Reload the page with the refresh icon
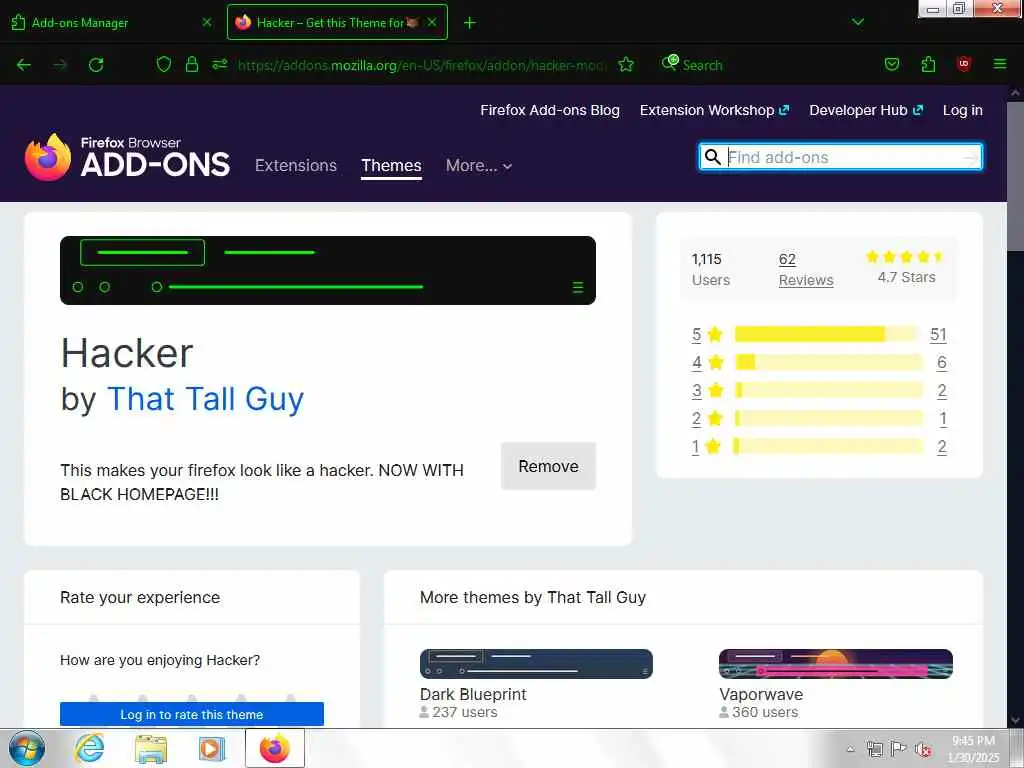Screen dimensions: 1024x768 (x=96, y=65)
